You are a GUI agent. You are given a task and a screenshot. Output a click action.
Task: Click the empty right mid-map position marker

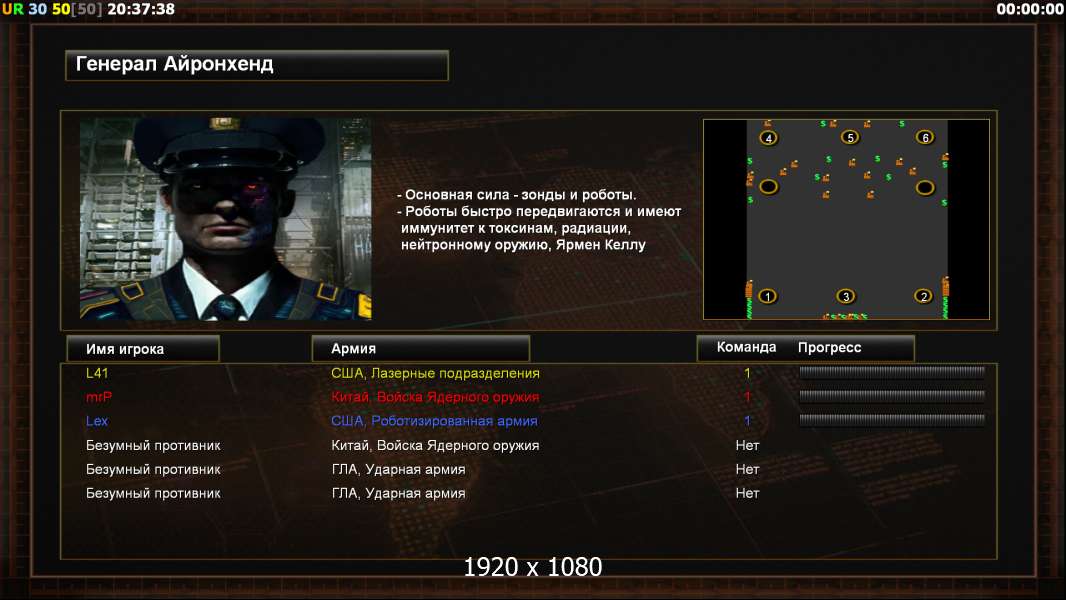(925, 187)
